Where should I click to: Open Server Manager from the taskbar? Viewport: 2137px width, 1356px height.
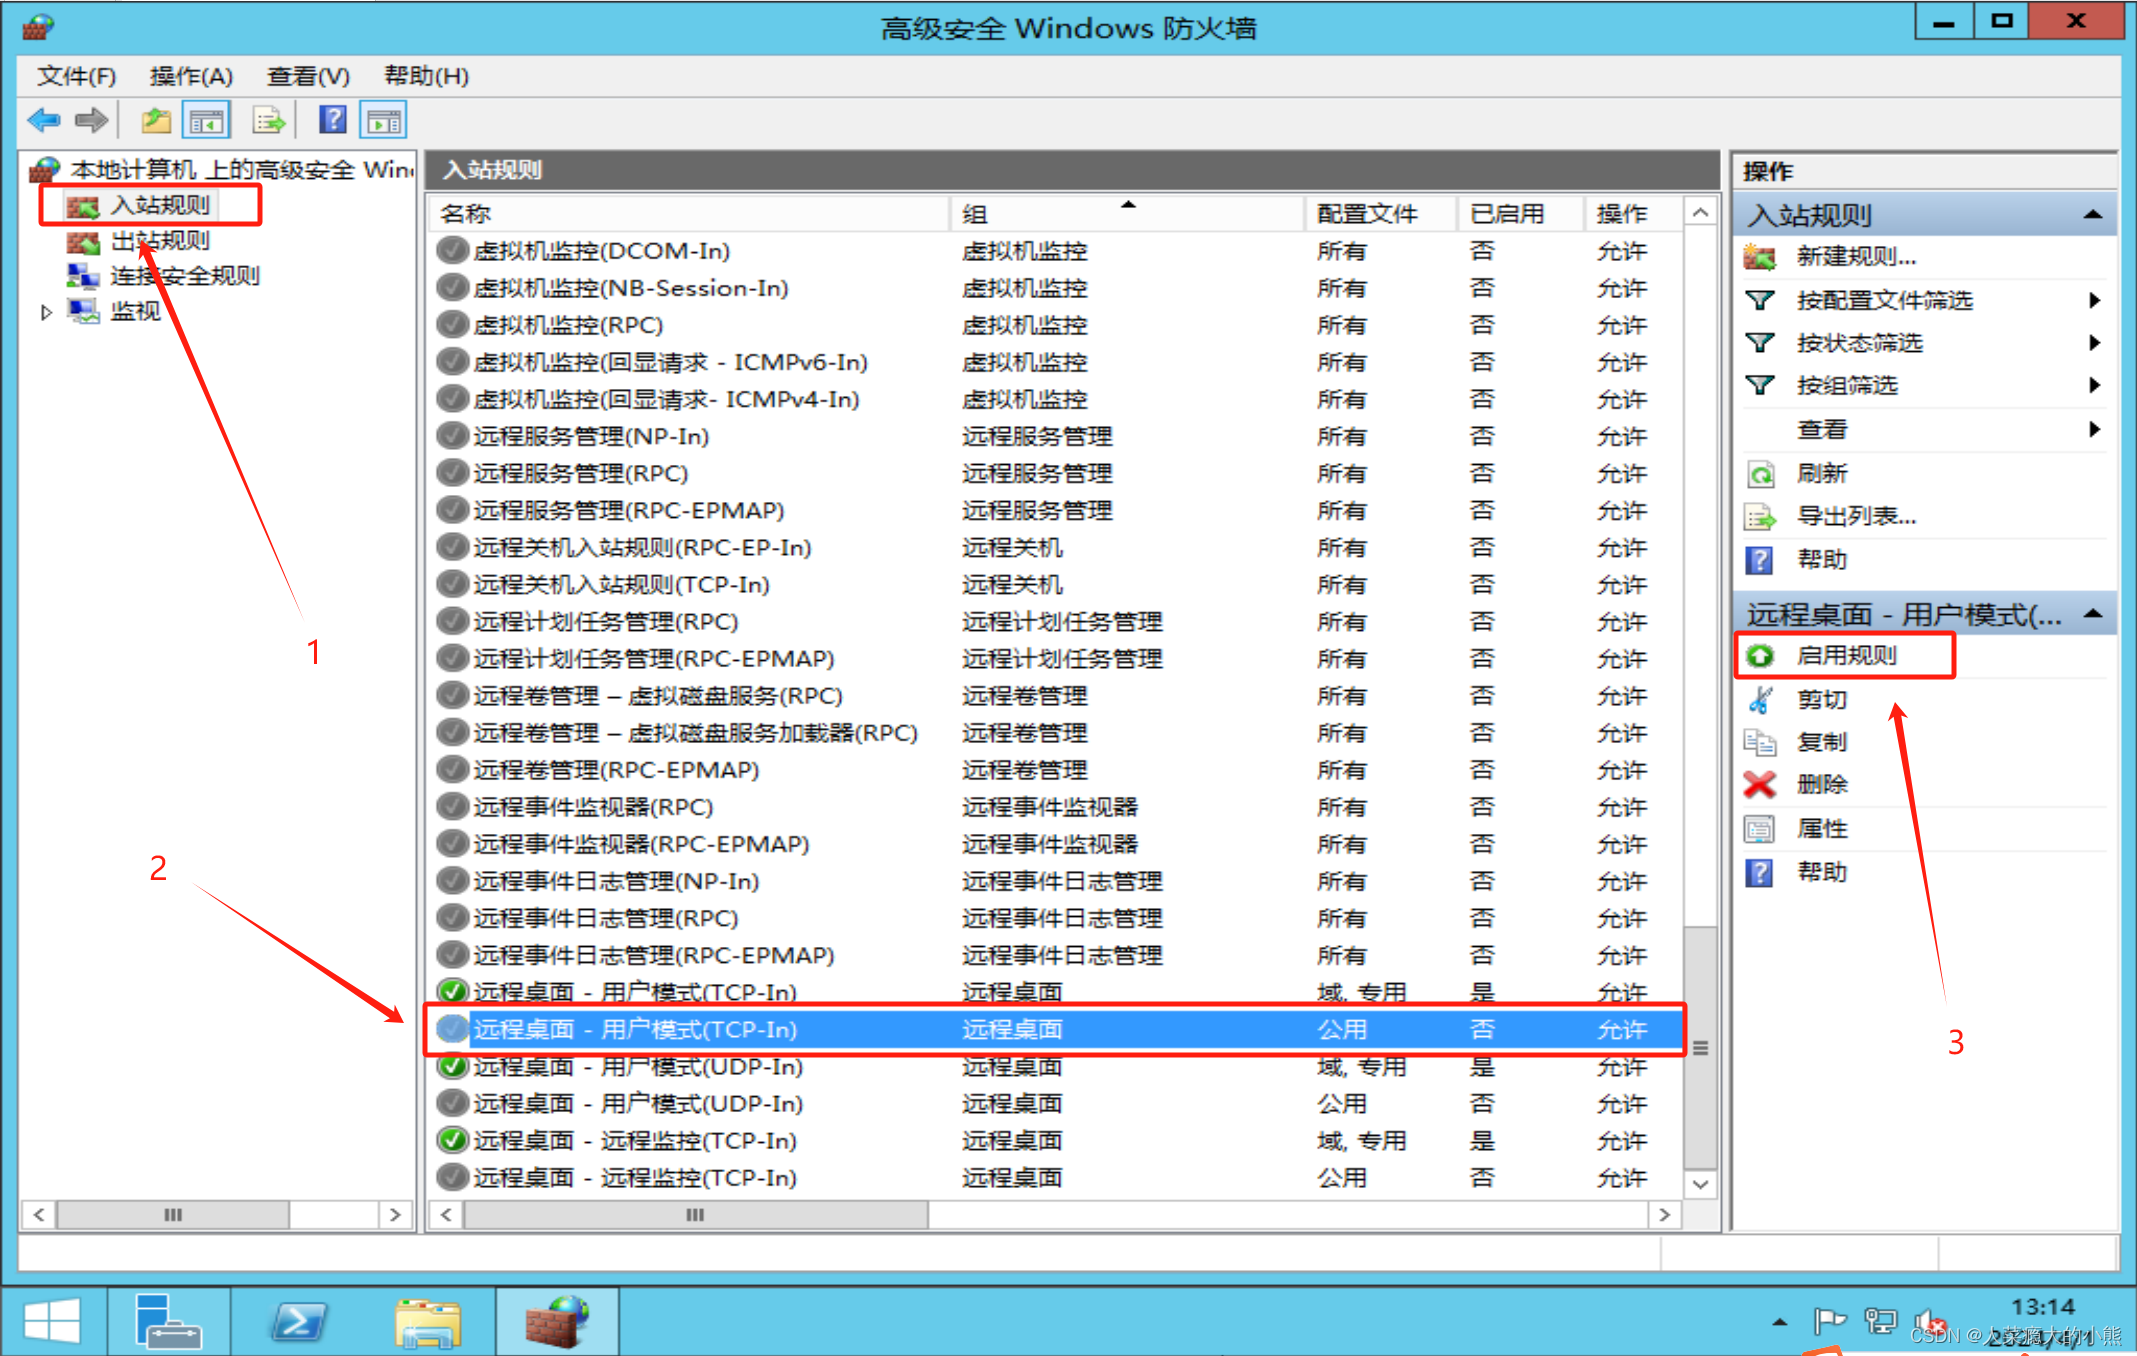(x=168, y=1320)
